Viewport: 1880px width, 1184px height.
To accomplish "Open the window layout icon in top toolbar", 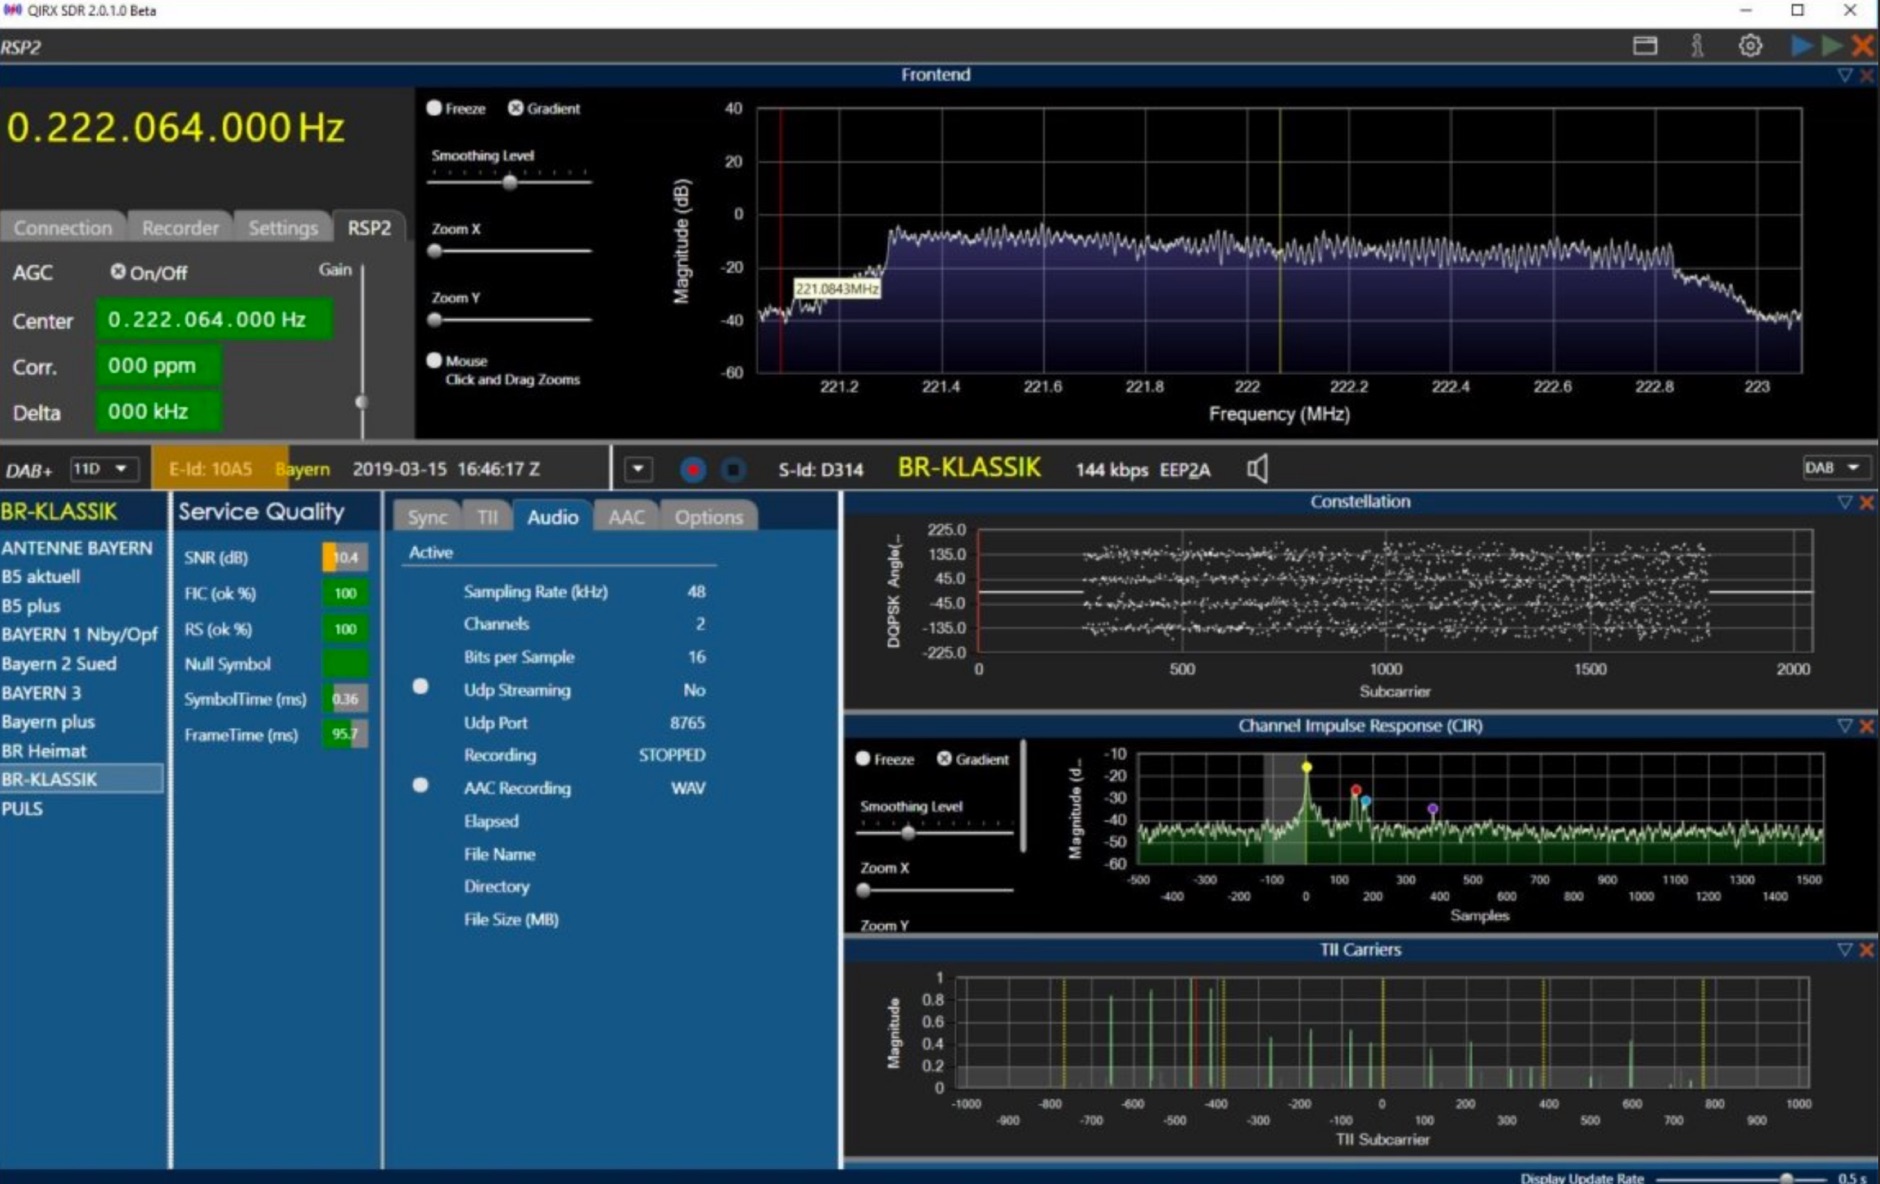I will [x=1645, y=46].
